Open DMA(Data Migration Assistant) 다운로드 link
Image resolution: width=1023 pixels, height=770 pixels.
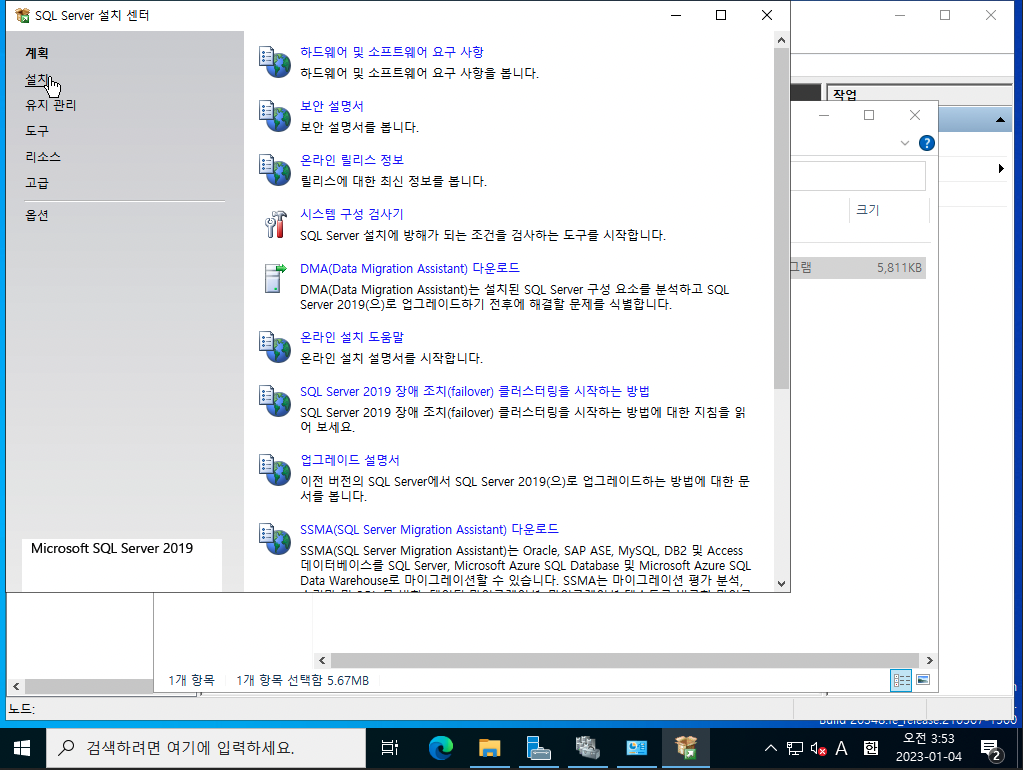(410, 268)
